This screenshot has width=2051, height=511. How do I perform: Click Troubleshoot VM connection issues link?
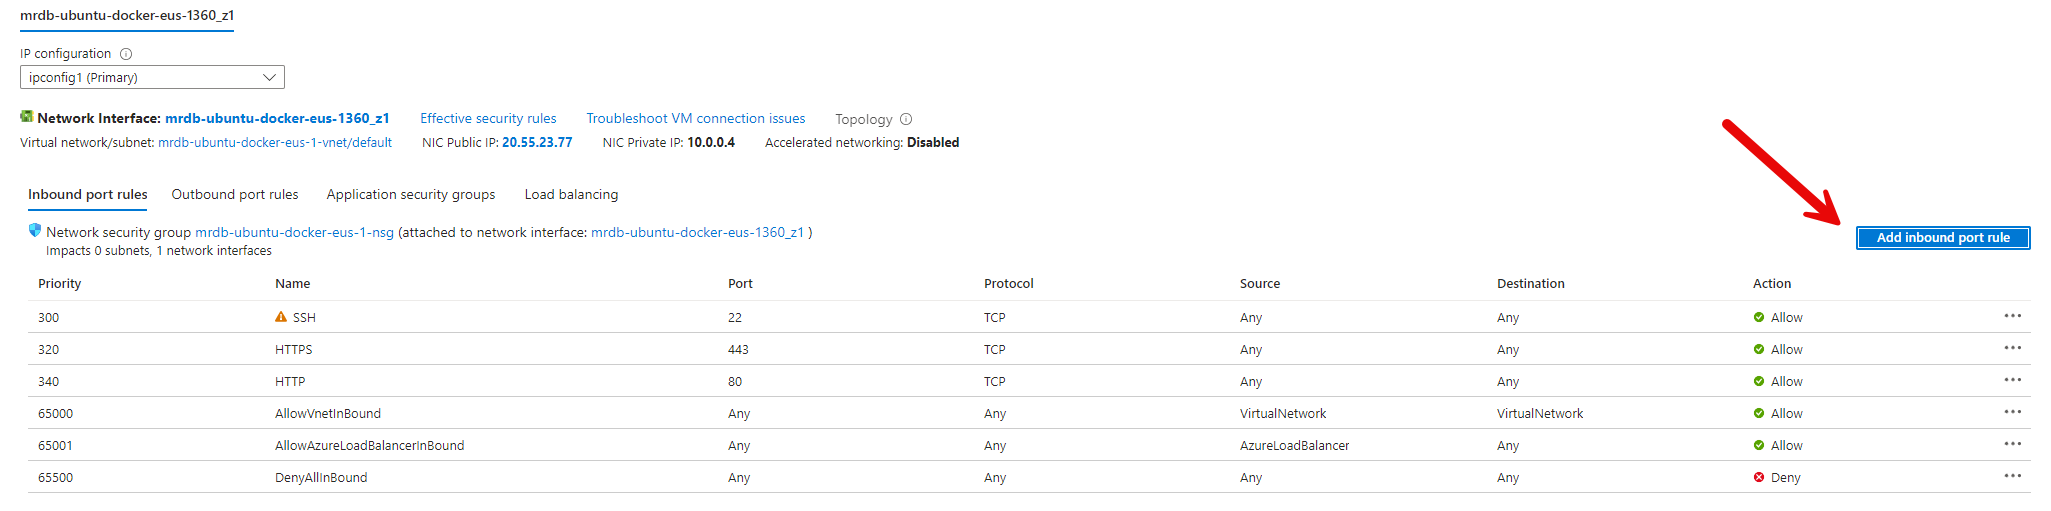pos(695,118)
